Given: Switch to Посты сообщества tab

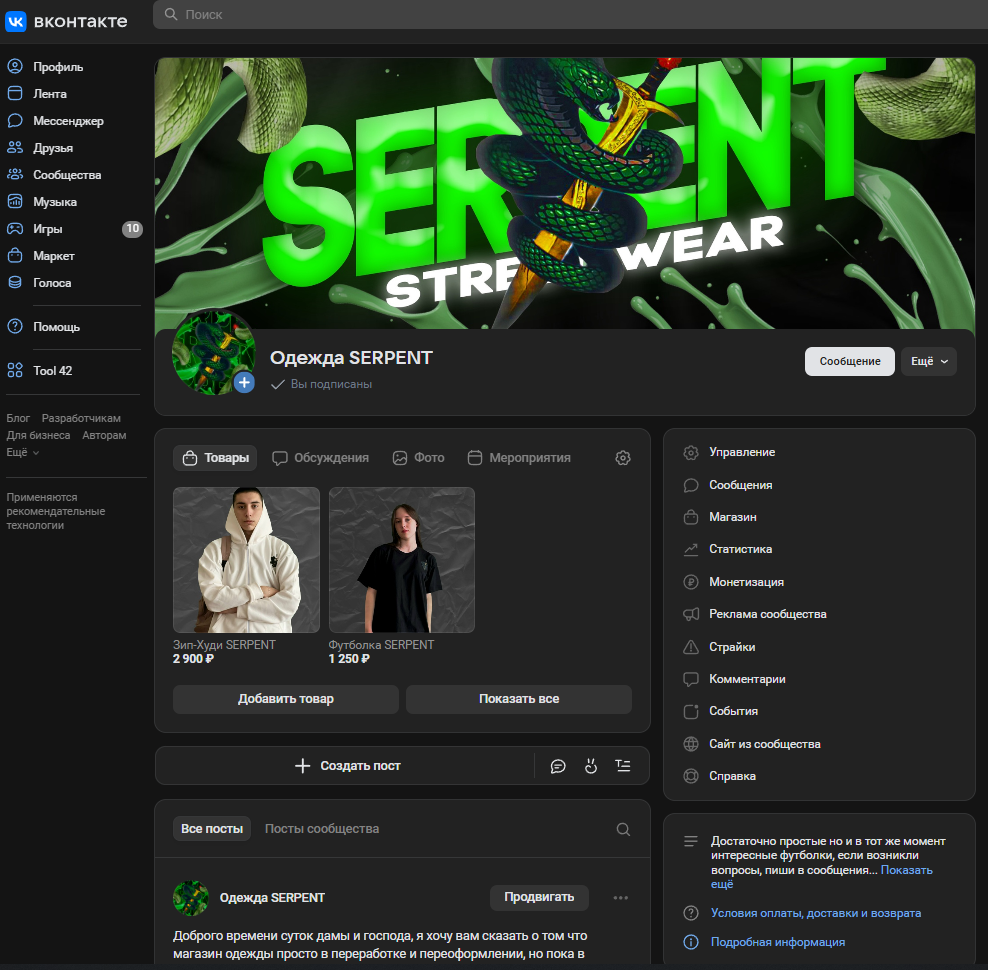Looking at the screenshot, I should pos(322,829).
